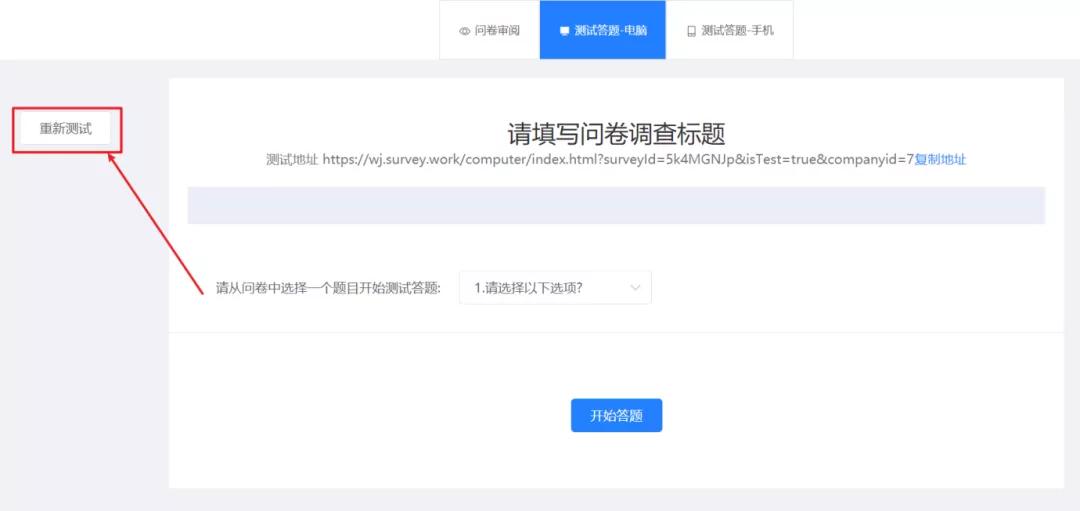Click the 开始答题 button
Image resolution: width=1080 pixels, height=511 pixels.
pyautogui.click(x=616, y=416)
